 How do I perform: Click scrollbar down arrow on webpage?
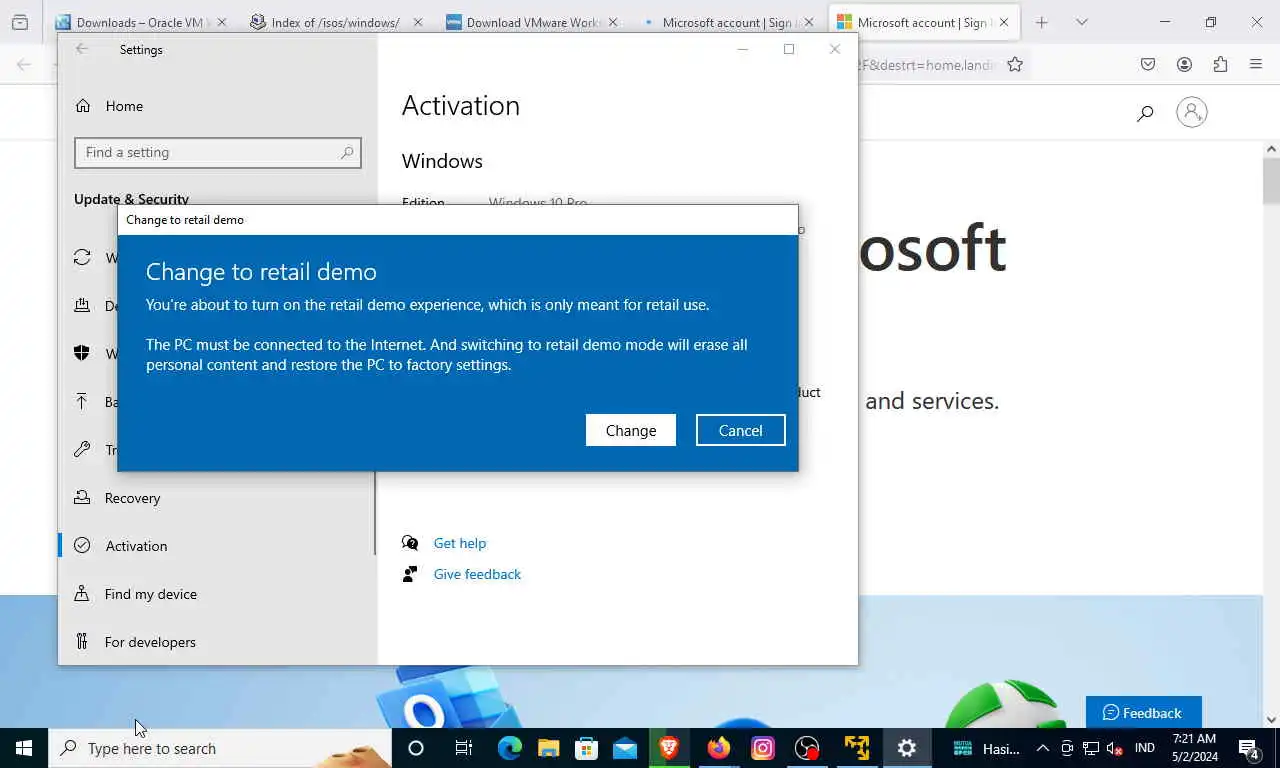1271,719
